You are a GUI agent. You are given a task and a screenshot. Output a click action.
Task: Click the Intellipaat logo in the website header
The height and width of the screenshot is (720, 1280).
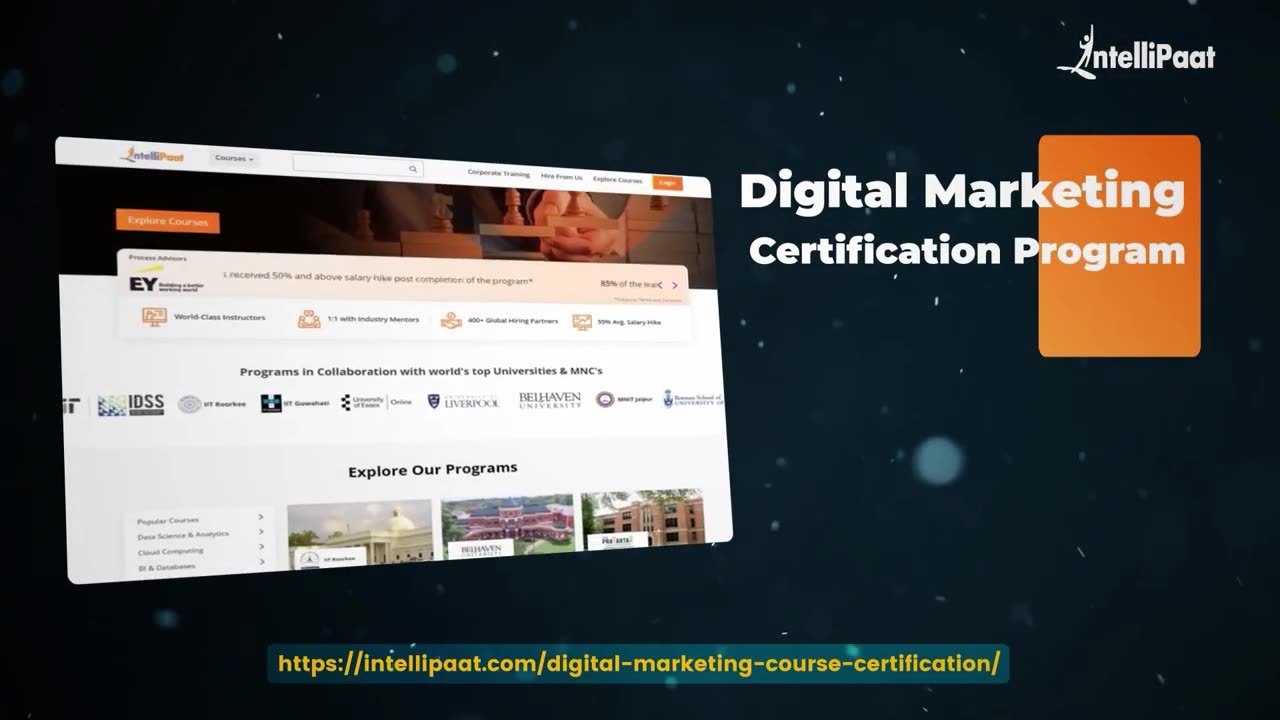coord(153,155)
